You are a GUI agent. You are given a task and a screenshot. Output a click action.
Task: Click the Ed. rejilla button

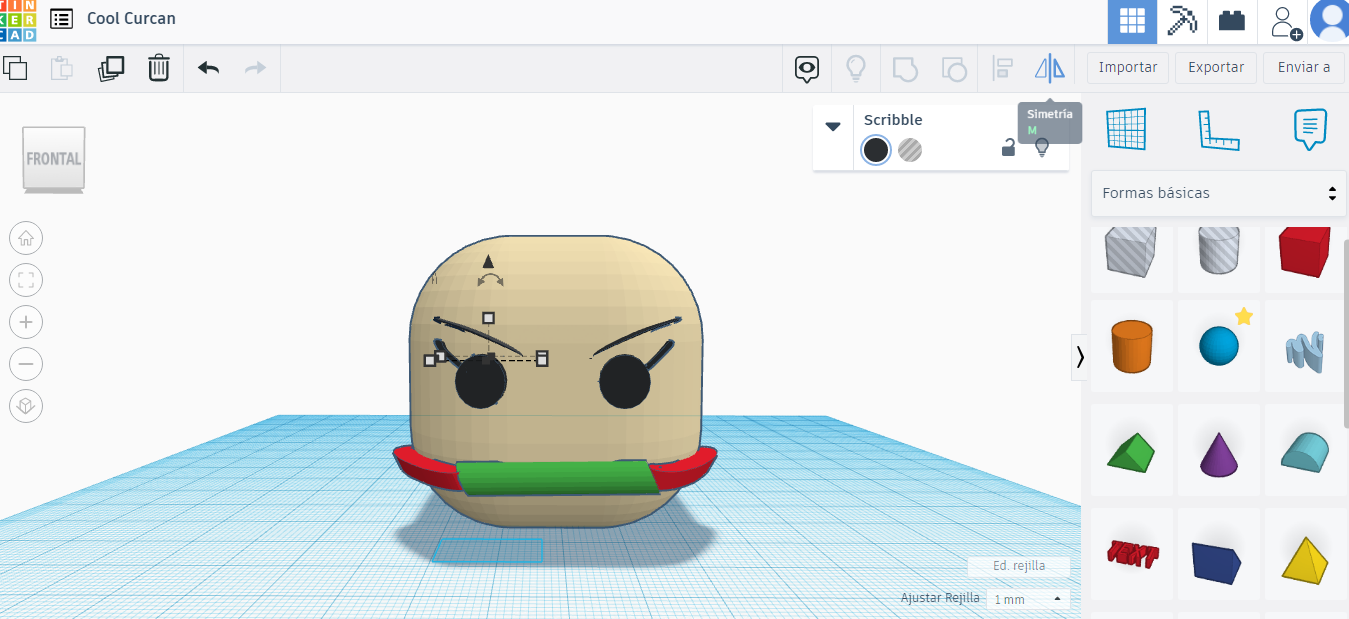1019,566
